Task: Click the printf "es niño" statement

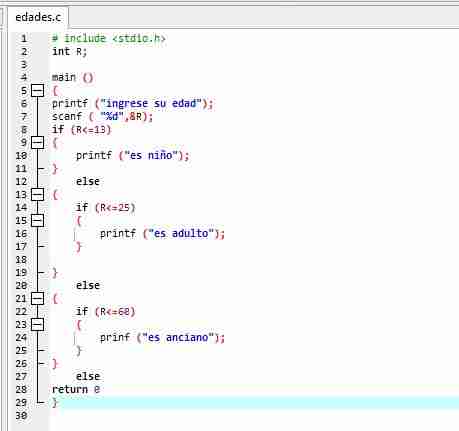Action: coord(133,155)
